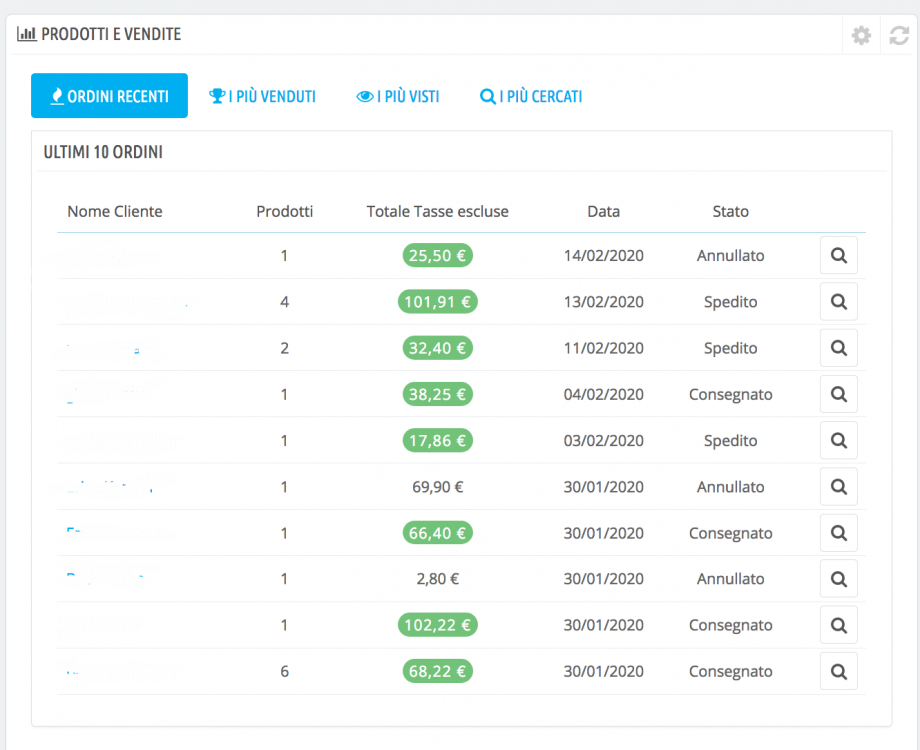Image resolution: width=920 pixels, height=750 pixels.
Task: Click the 38,25 € total badge
Action: 438,394
